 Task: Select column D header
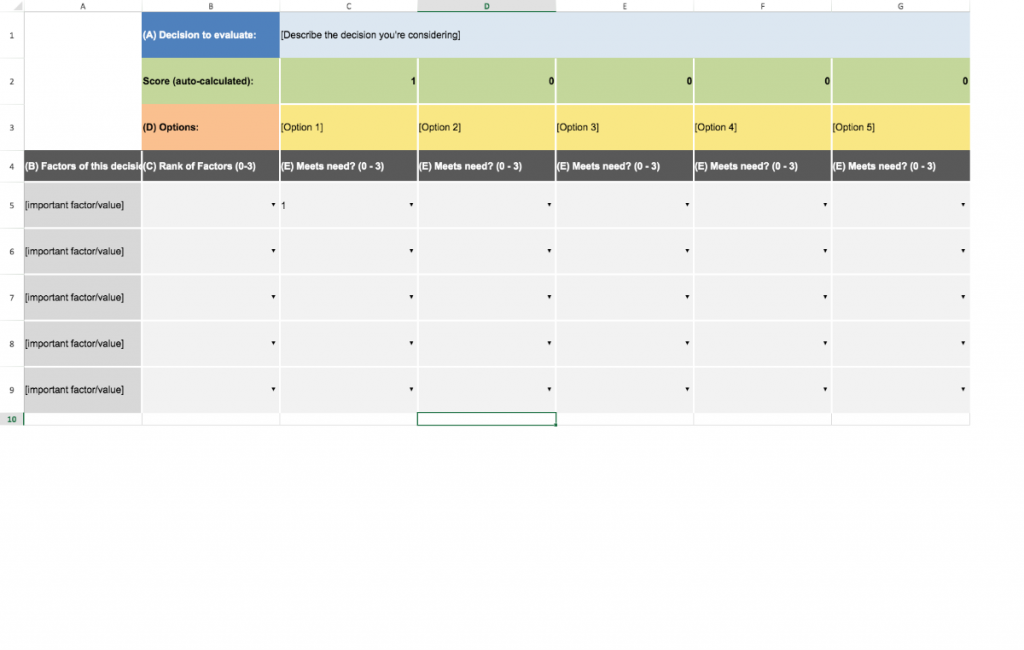coord(486,6)
